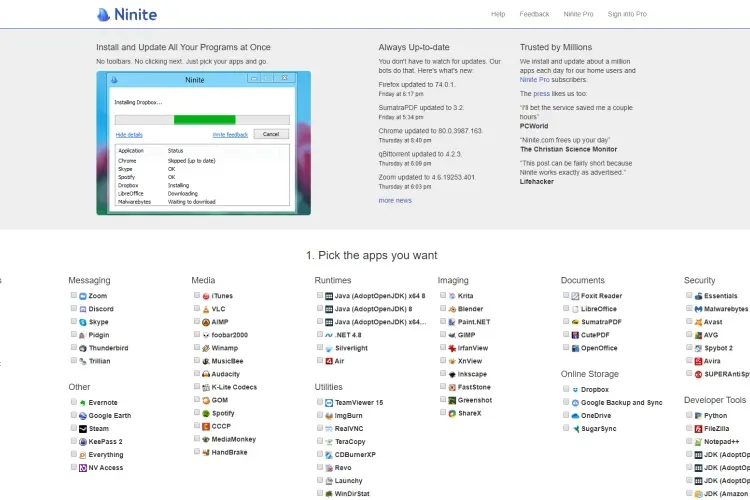Click the GIMP app icon
The height and width of the screenshot is (500, 750).
(452, 335)
